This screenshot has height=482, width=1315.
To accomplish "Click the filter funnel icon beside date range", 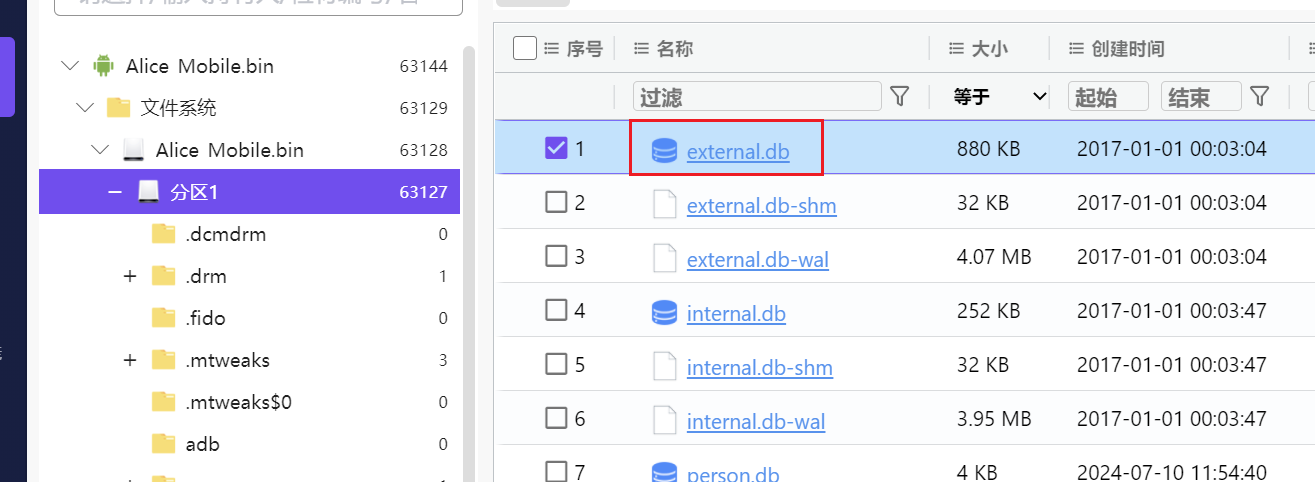I will pos(1260,96).
